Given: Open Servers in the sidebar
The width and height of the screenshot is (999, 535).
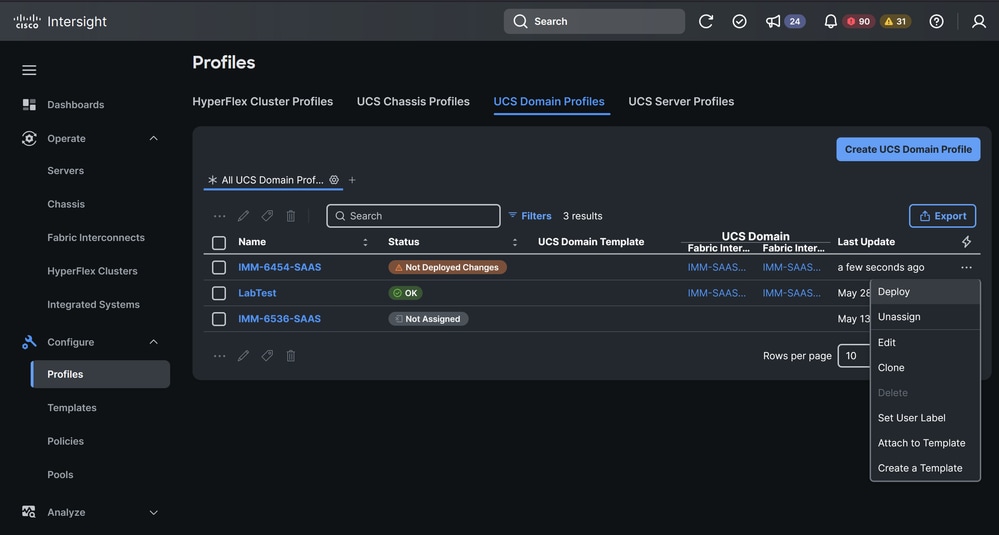Looking at the screenshot, I should click(x=66, y=171).
